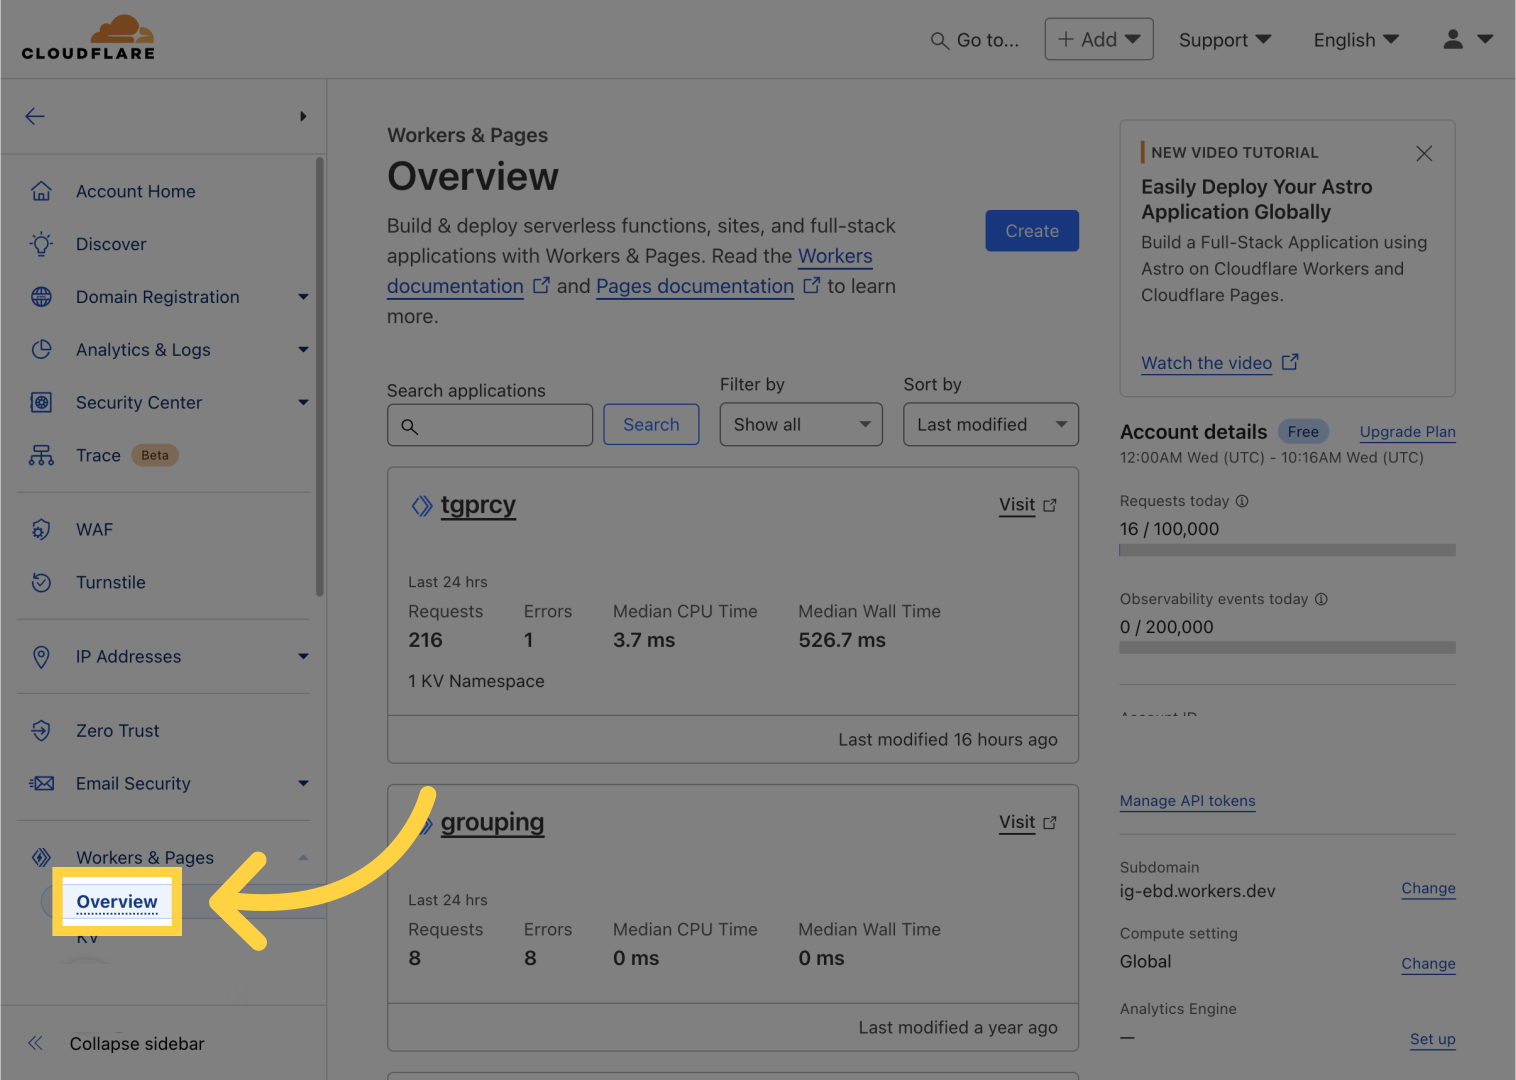Click the Zero Trust icon
The height and width of the screenshot is (1080, 1516).
41,731
